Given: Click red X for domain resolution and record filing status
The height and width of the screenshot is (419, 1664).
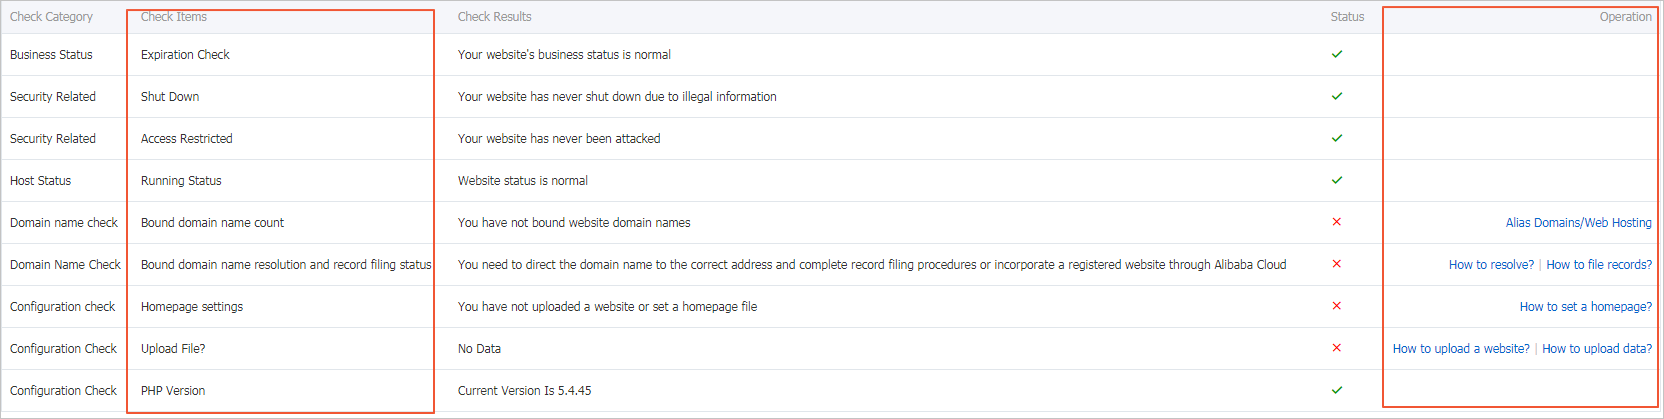Looking at the screenshot, I should coord(1337,264).
